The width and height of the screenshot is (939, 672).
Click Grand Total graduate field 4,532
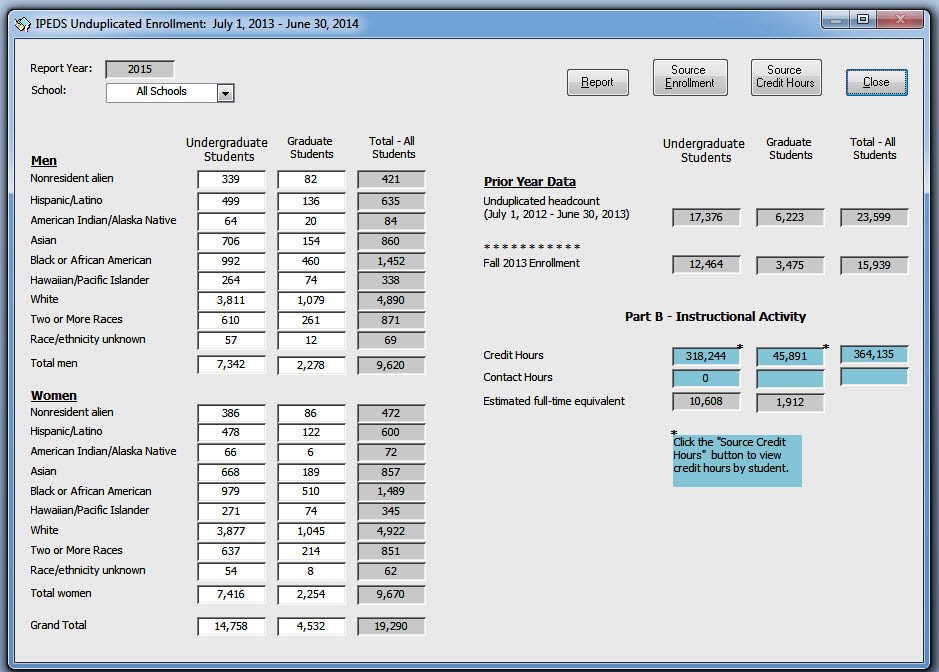311,626
